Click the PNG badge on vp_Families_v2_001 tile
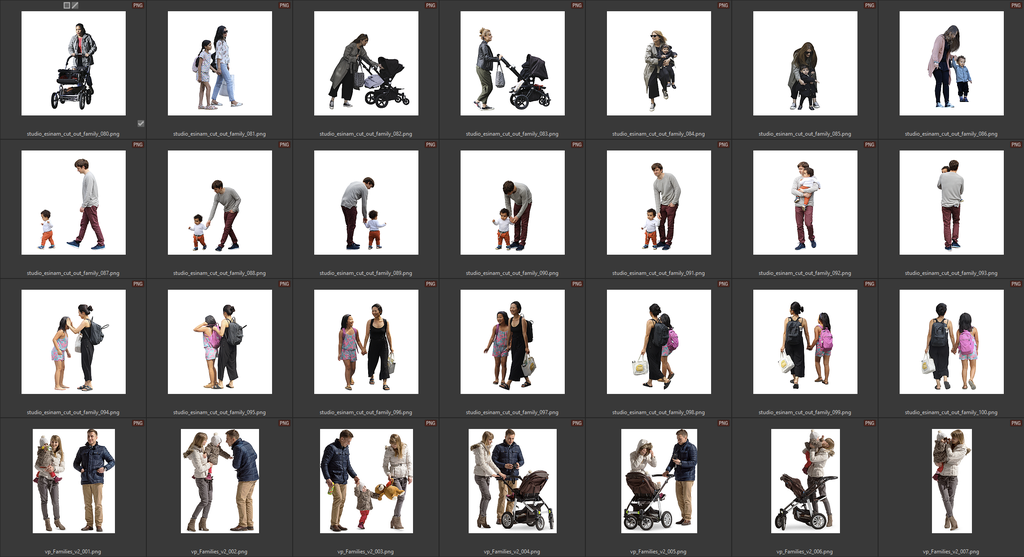The width and height of the screenshot is (1024, 557). point(138,423)
